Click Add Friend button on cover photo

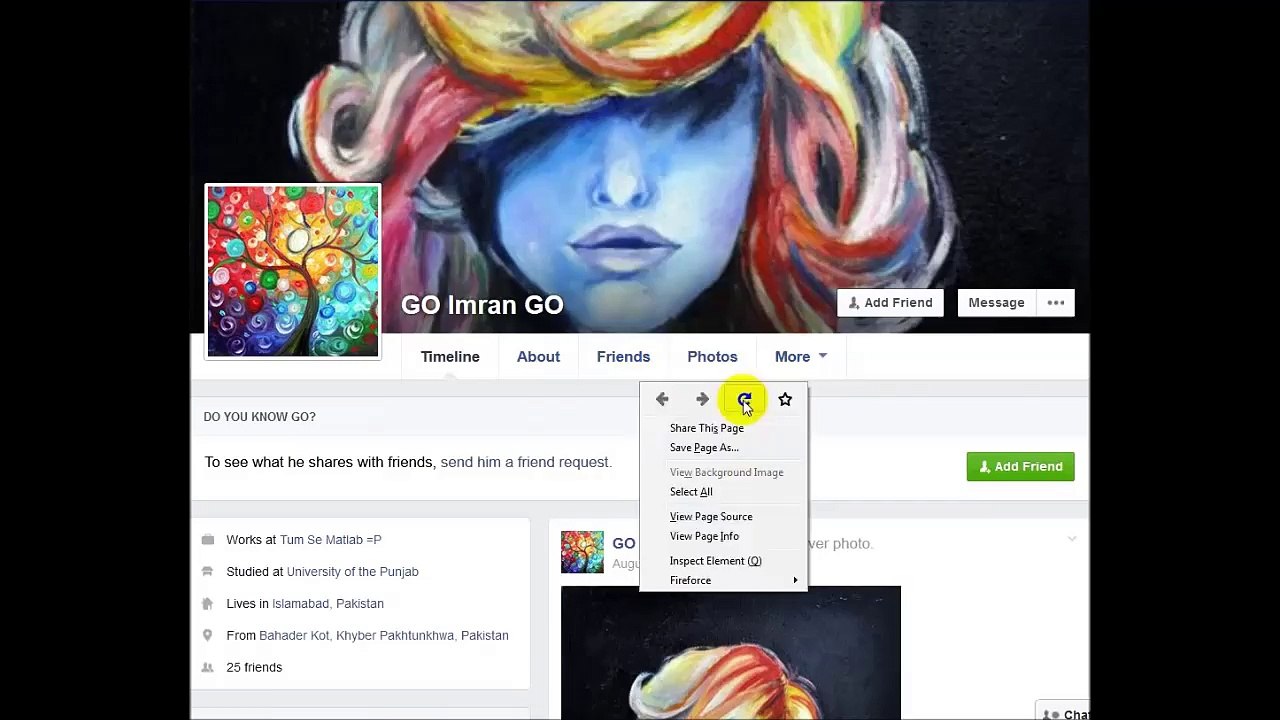[890, 303]
